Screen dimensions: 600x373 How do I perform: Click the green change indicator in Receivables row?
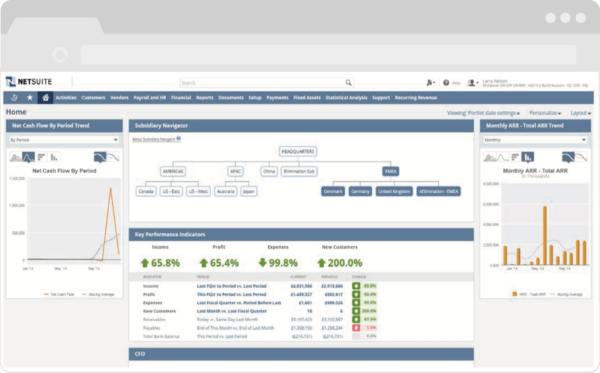coord(356,319)
